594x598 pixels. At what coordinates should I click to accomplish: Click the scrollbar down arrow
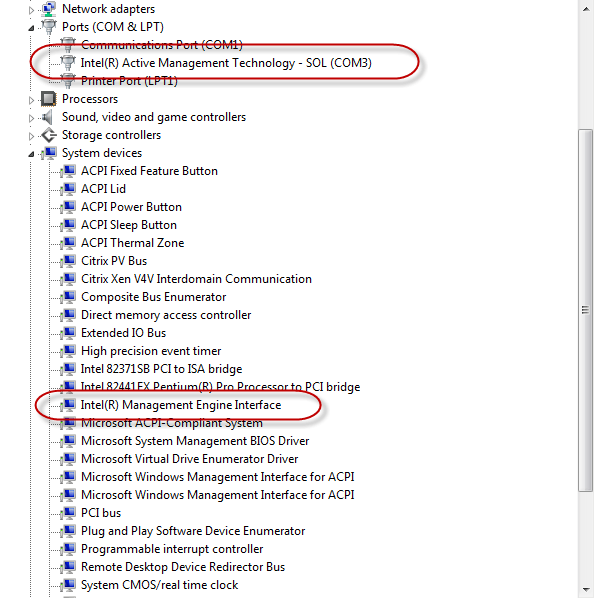point(586,590)
